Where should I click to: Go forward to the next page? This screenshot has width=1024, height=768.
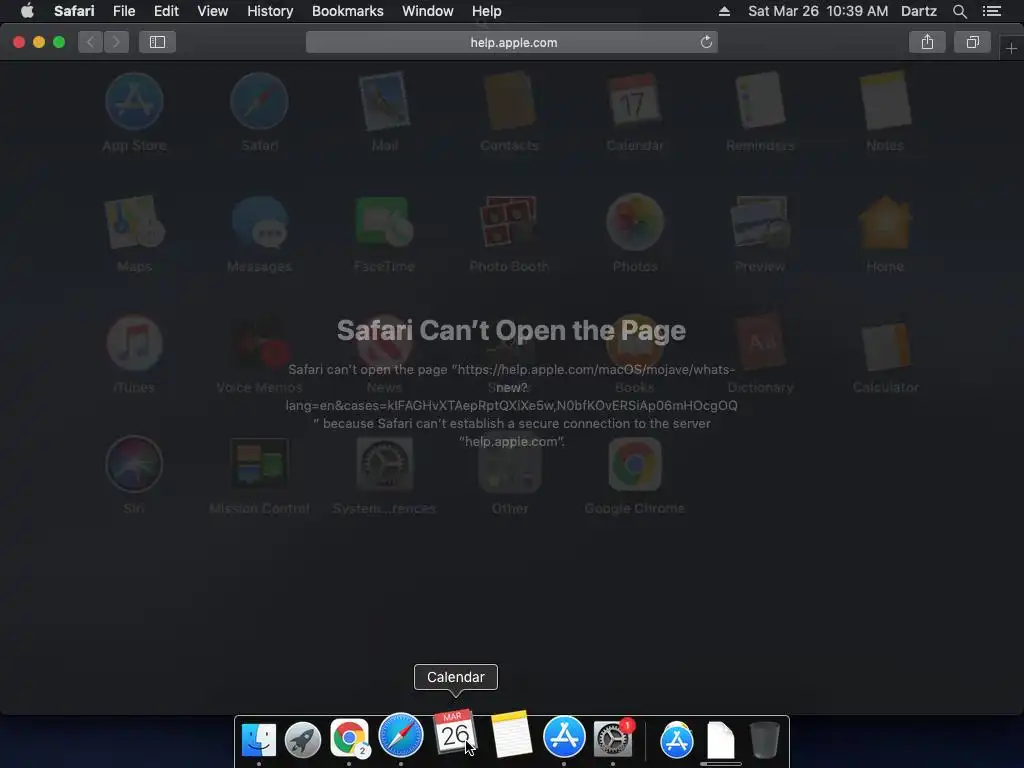point(116,42)
